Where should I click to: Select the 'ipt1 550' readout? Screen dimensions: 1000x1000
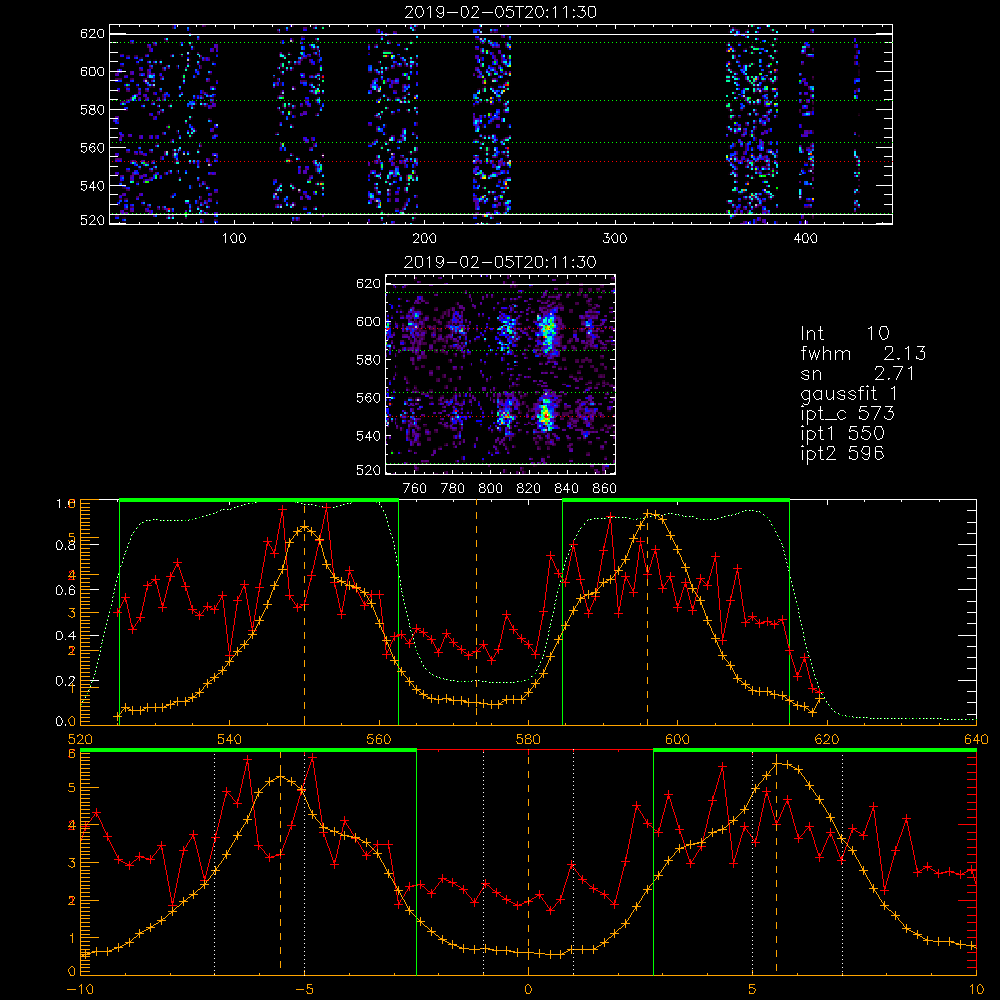click(842, 434)
